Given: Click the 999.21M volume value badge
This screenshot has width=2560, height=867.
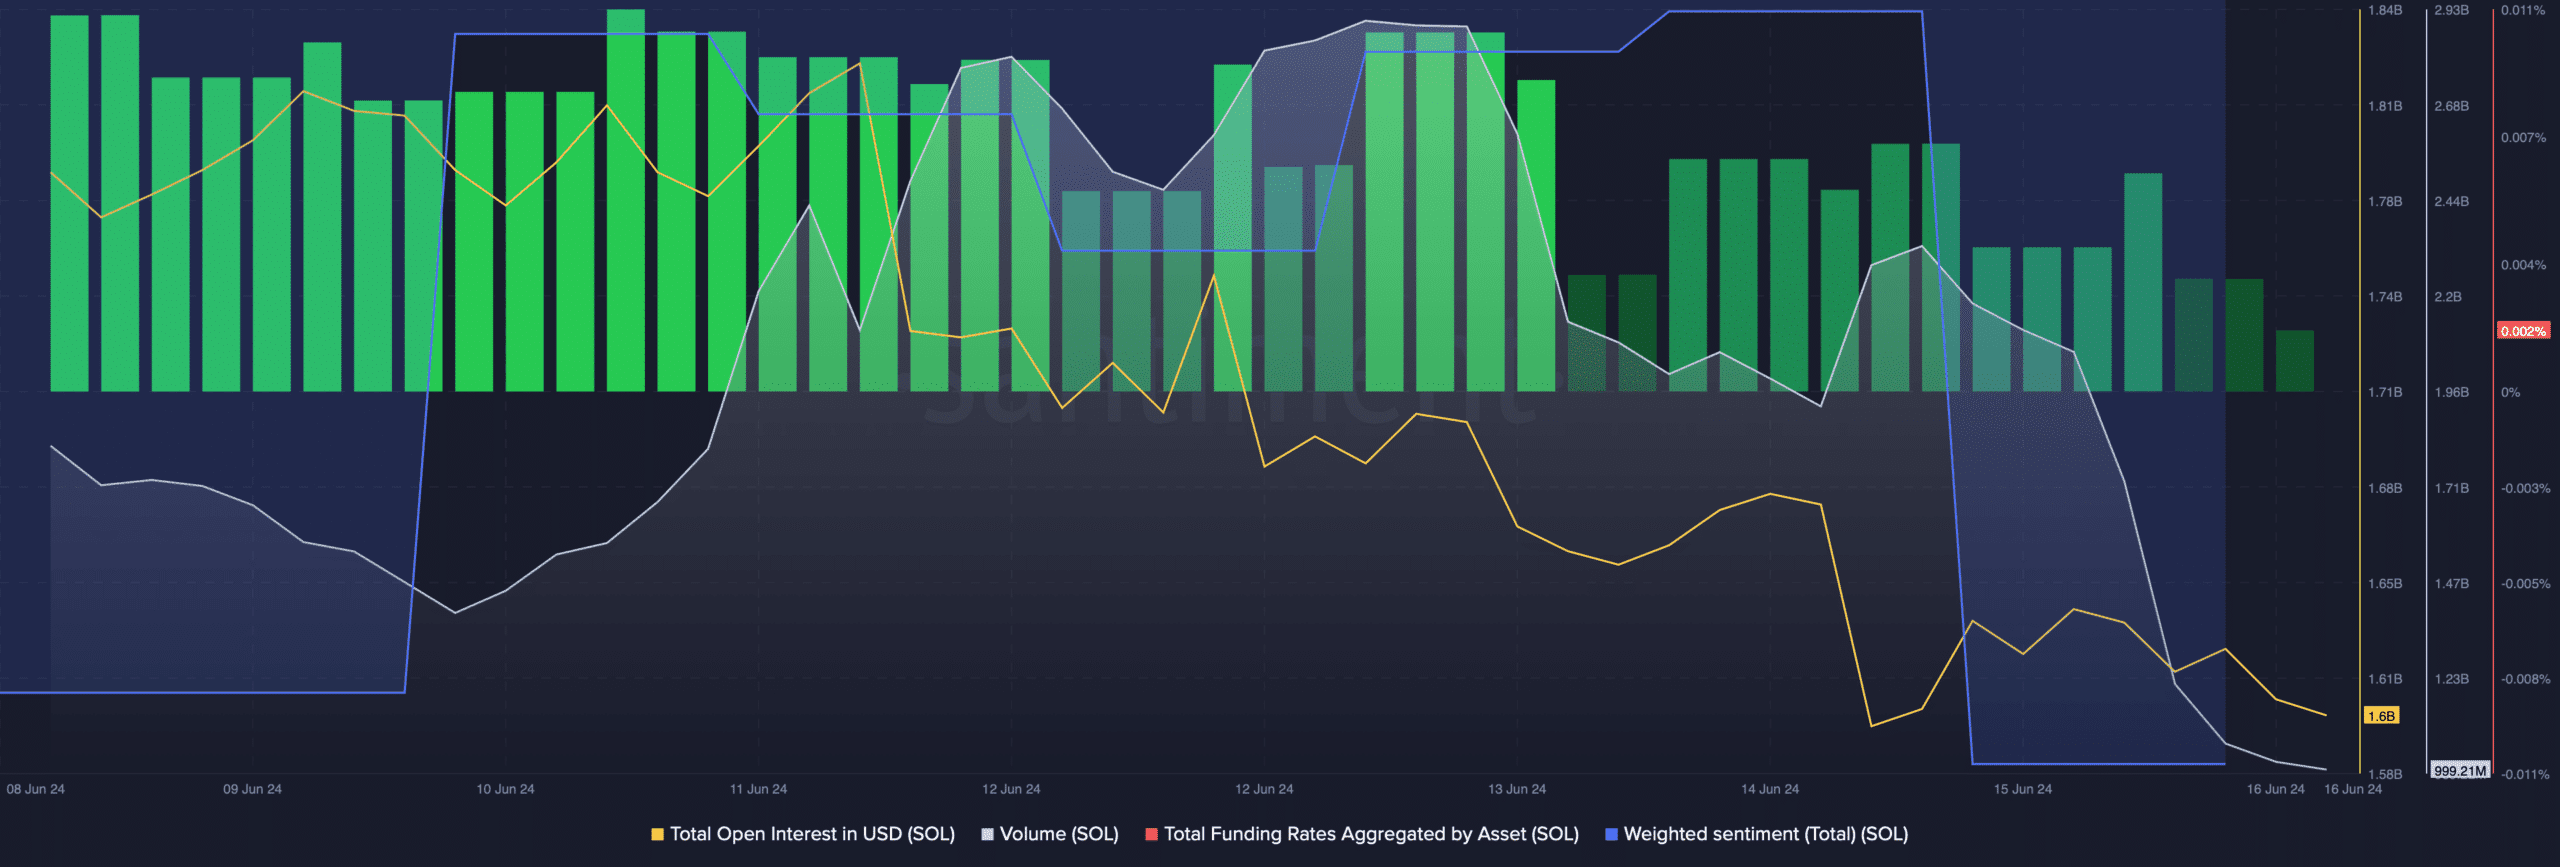Looking at the screenshot, I should 2460,771.
